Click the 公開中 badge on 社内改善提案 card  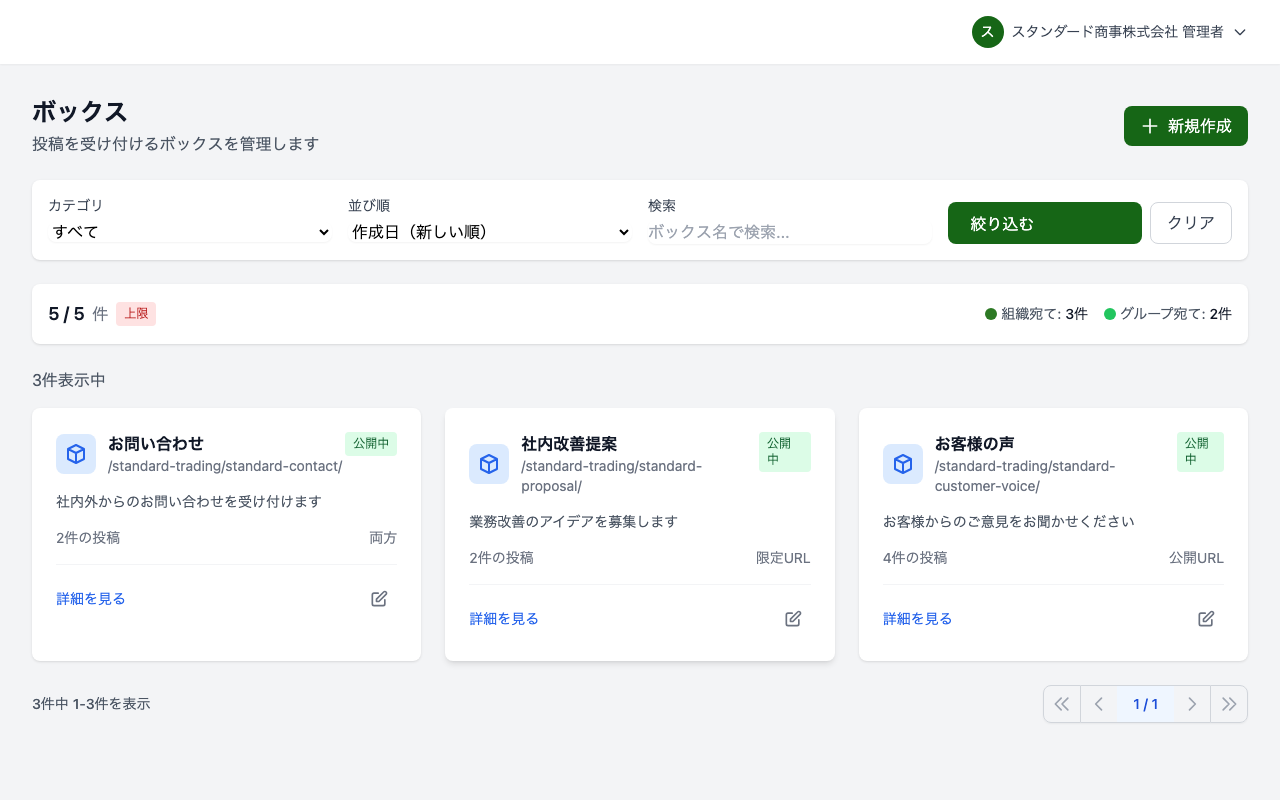tap(784, 452)
